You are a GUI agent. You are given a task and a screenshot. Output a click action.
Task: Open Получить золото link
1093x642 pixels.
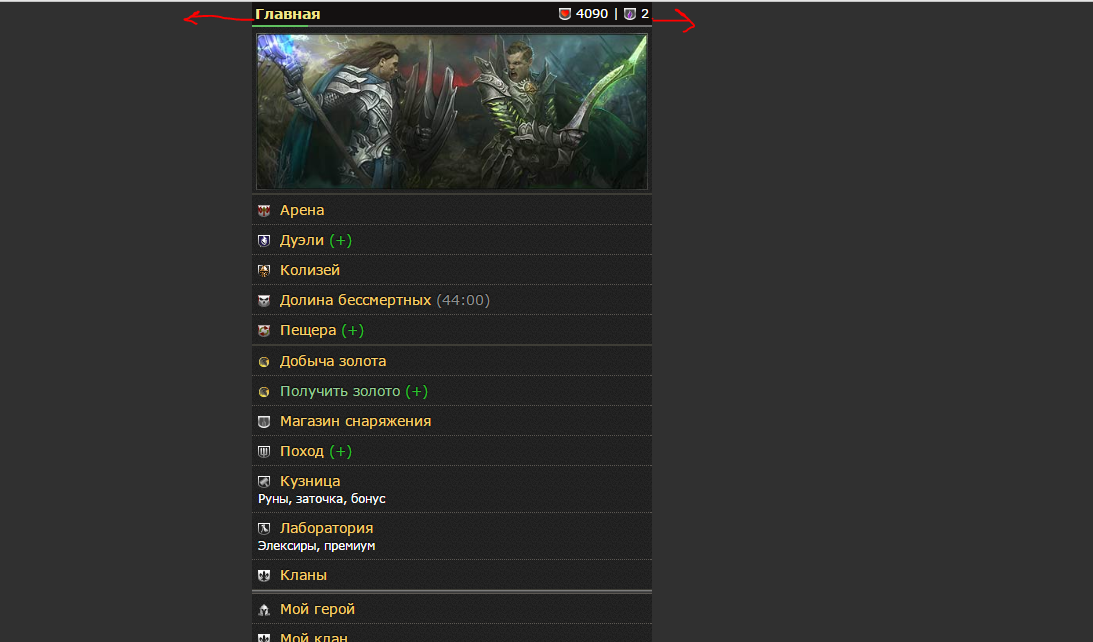point(340,392)
